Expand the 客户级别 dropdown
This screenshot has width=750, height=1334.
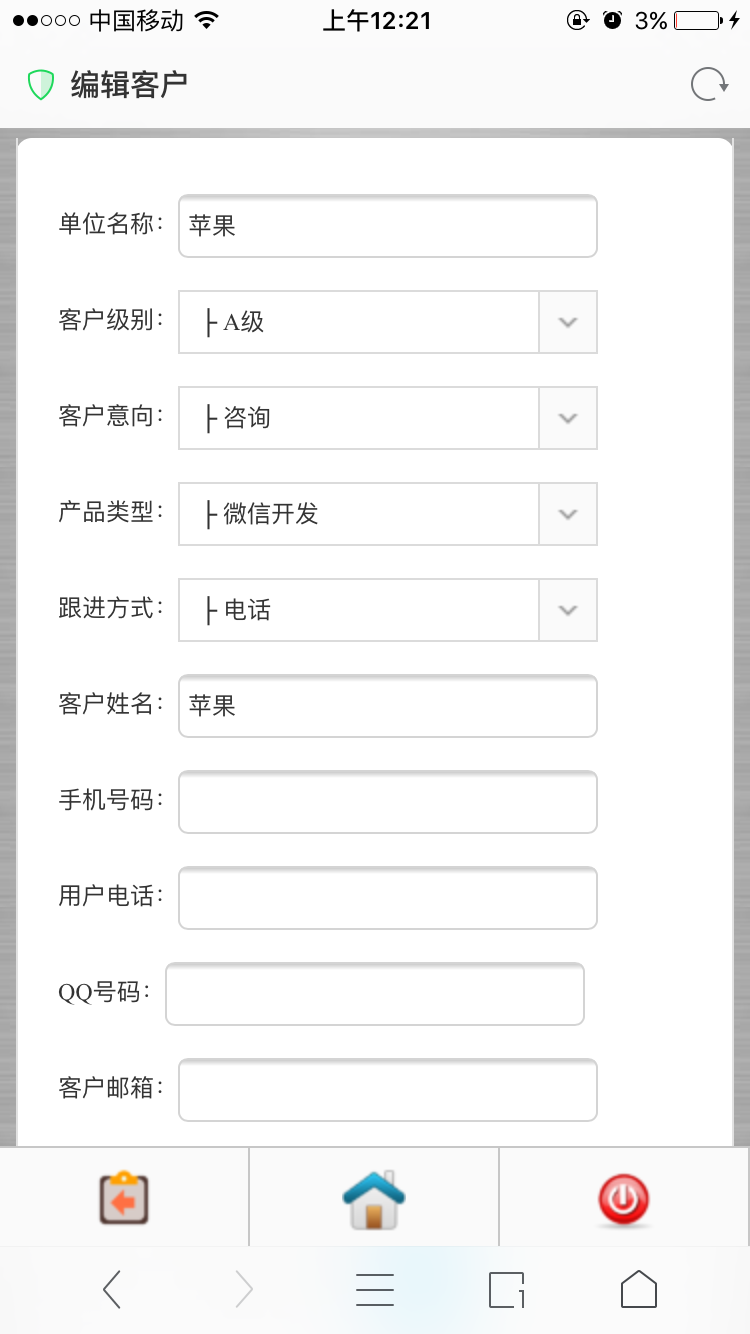click(x=388, y=322)
